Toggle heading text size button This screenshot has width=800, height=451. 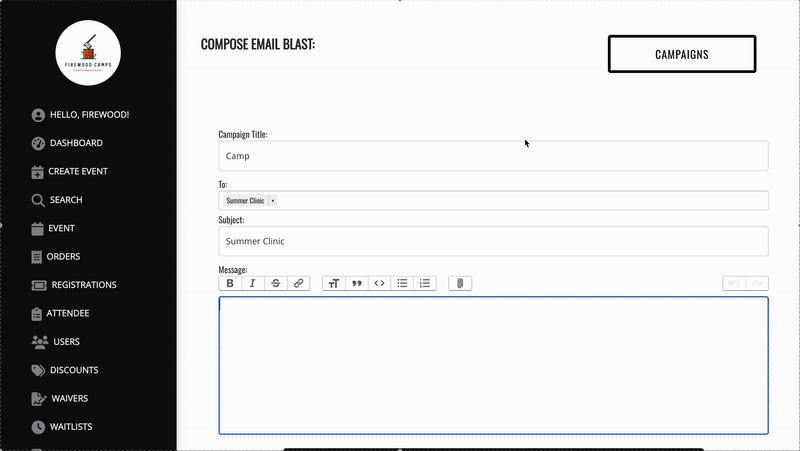334,283
